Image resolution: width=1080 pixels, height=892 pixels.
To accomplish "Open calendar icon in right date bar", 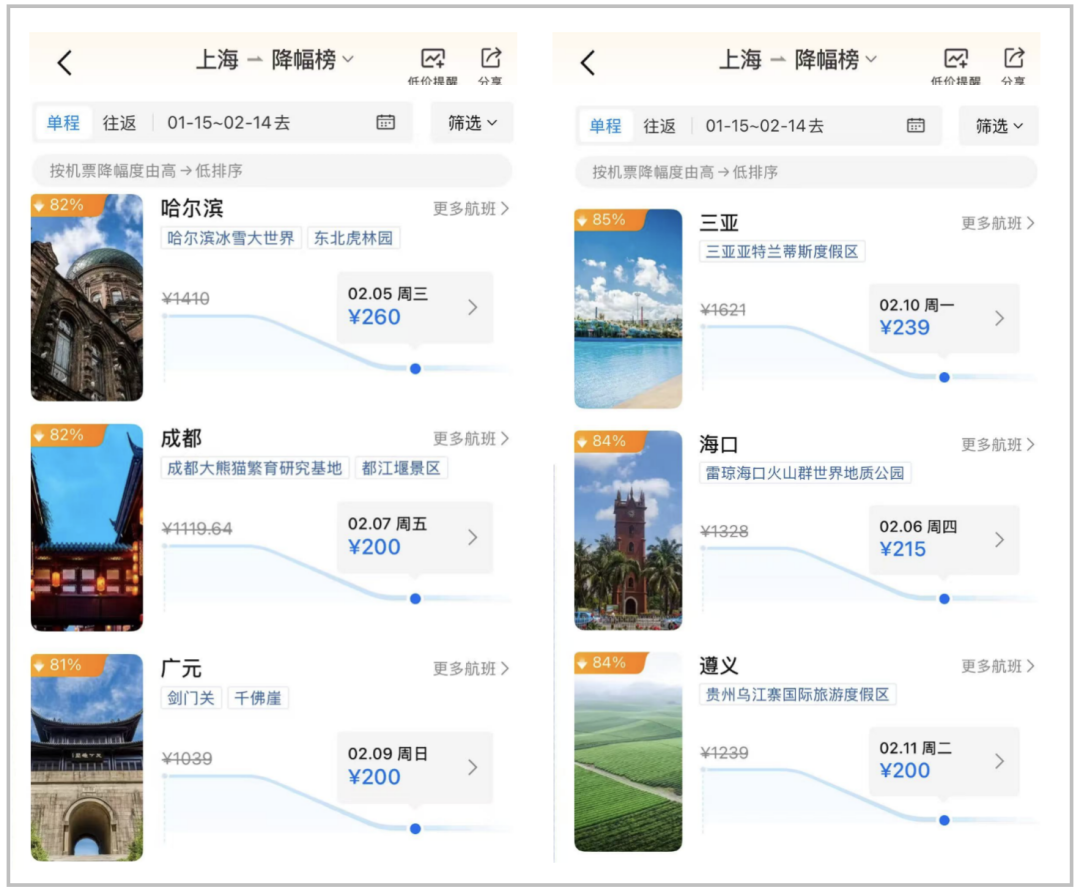I will click(x=915, y=125).
